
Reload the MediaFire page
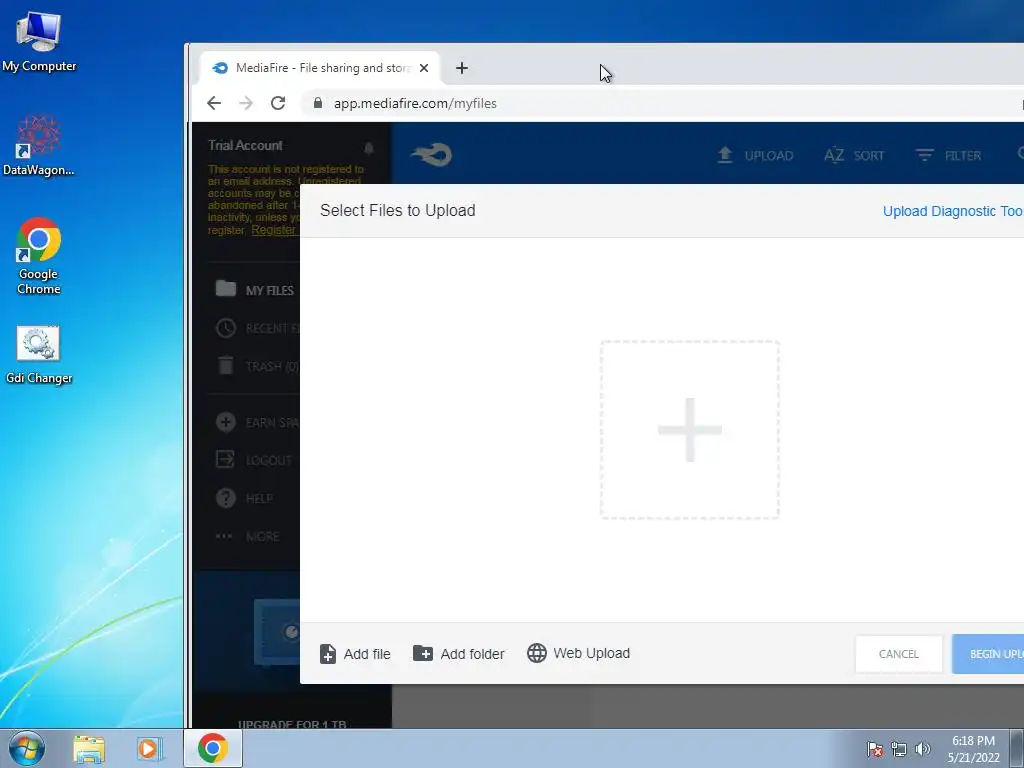tap(278, 103)
